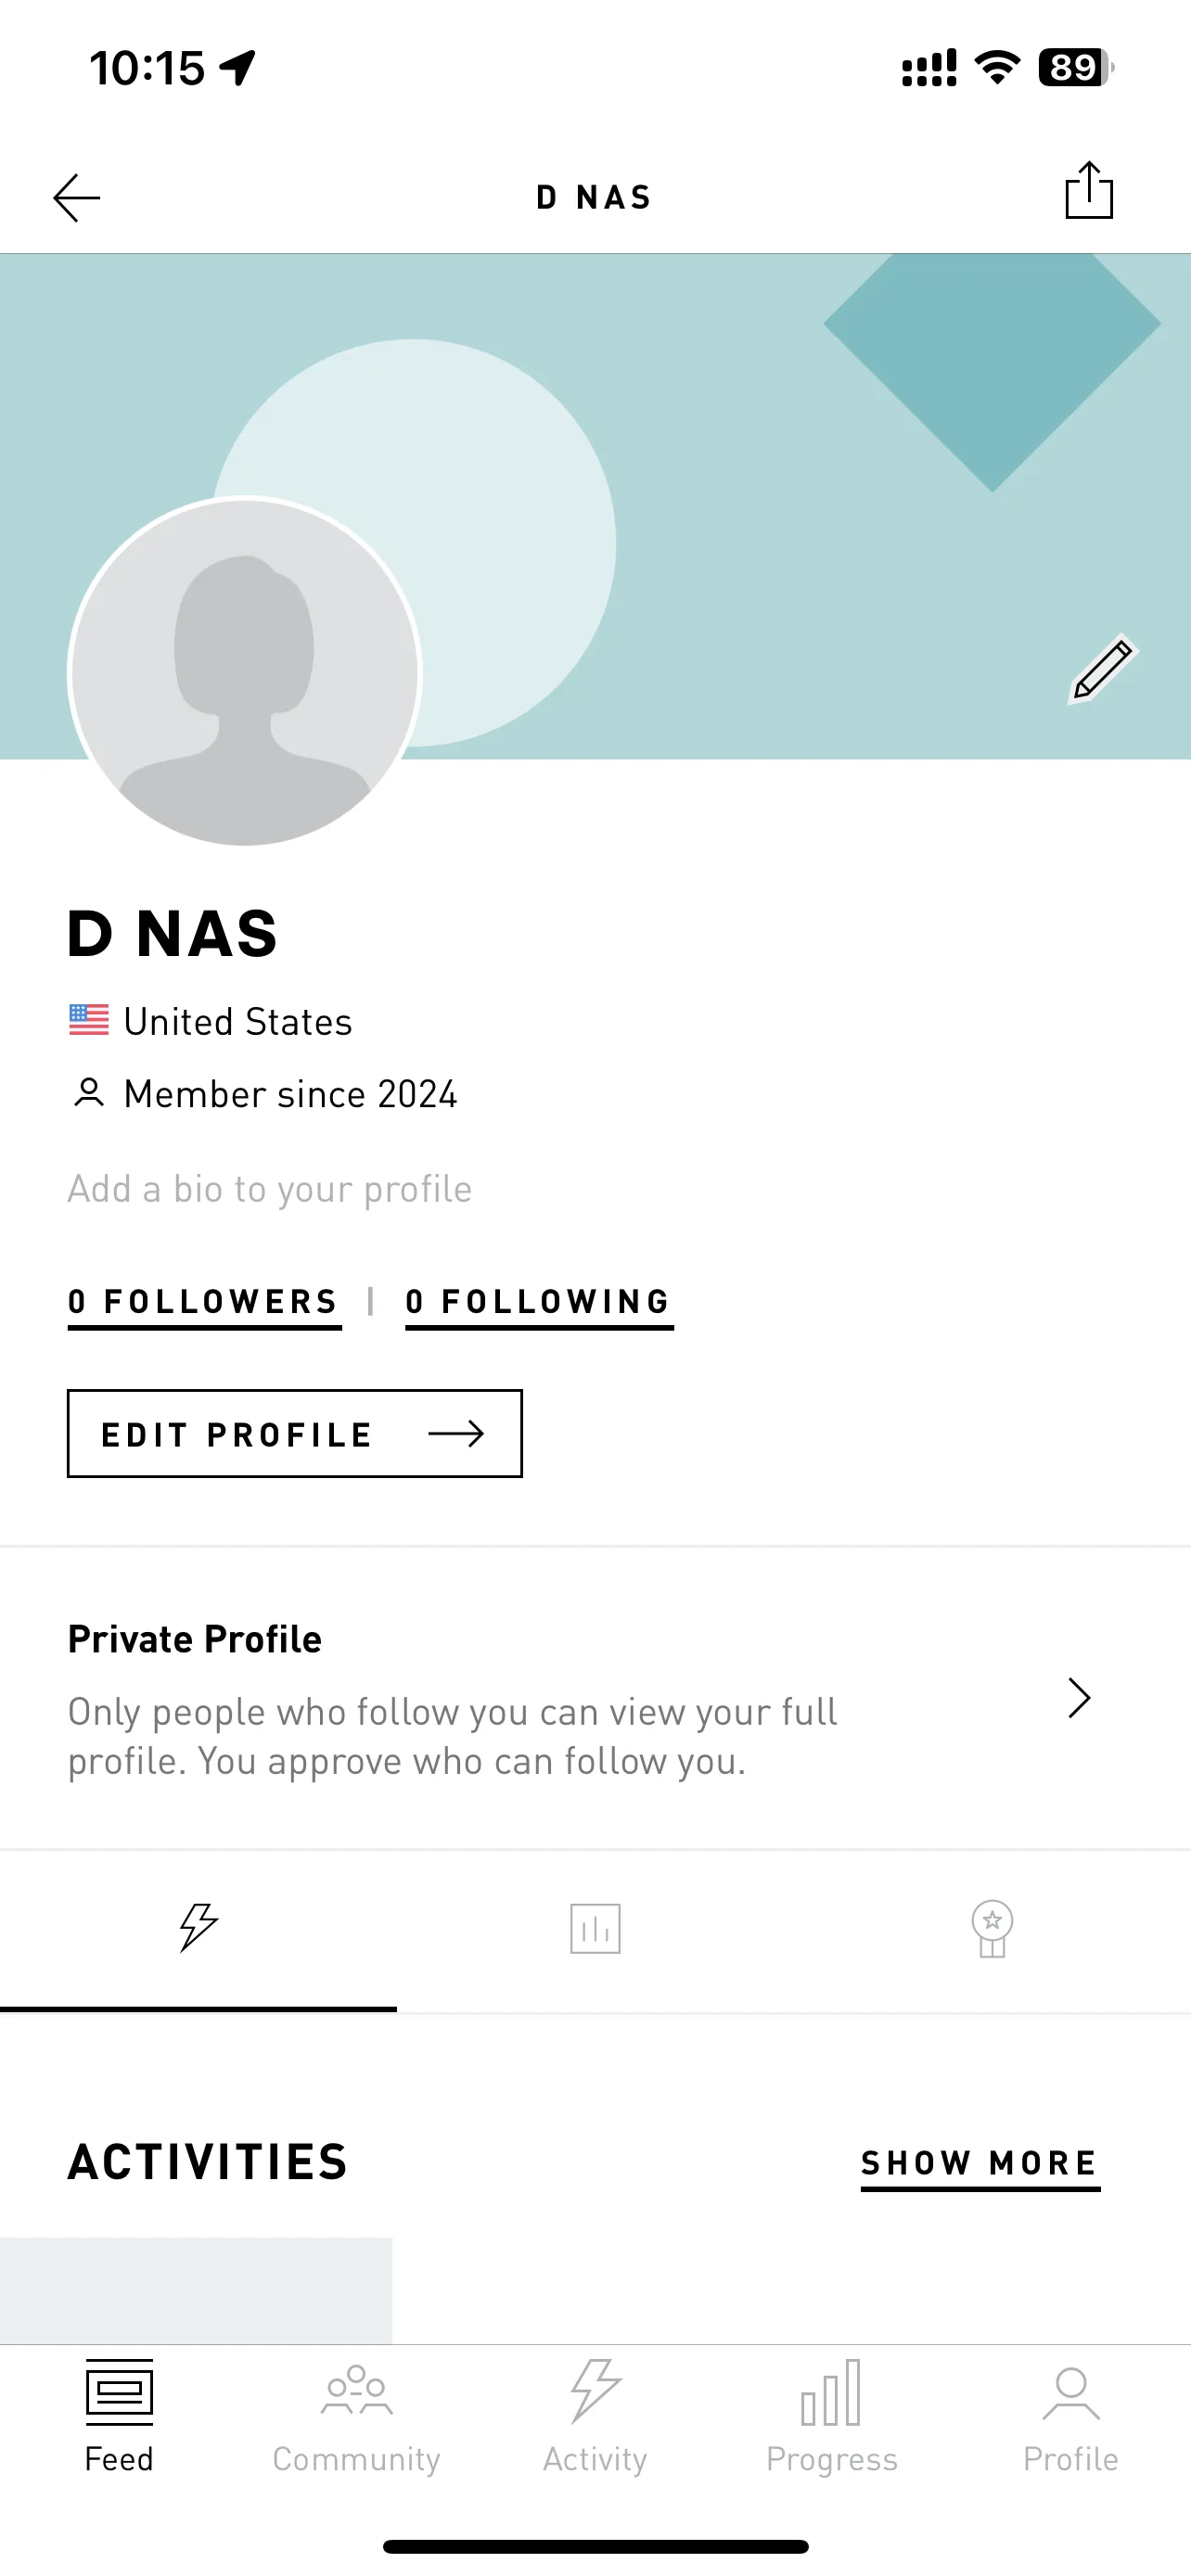Open the Community tab in bottom bar
The height and width of the screenshot is (2576, 1191).
[357, 2416]
